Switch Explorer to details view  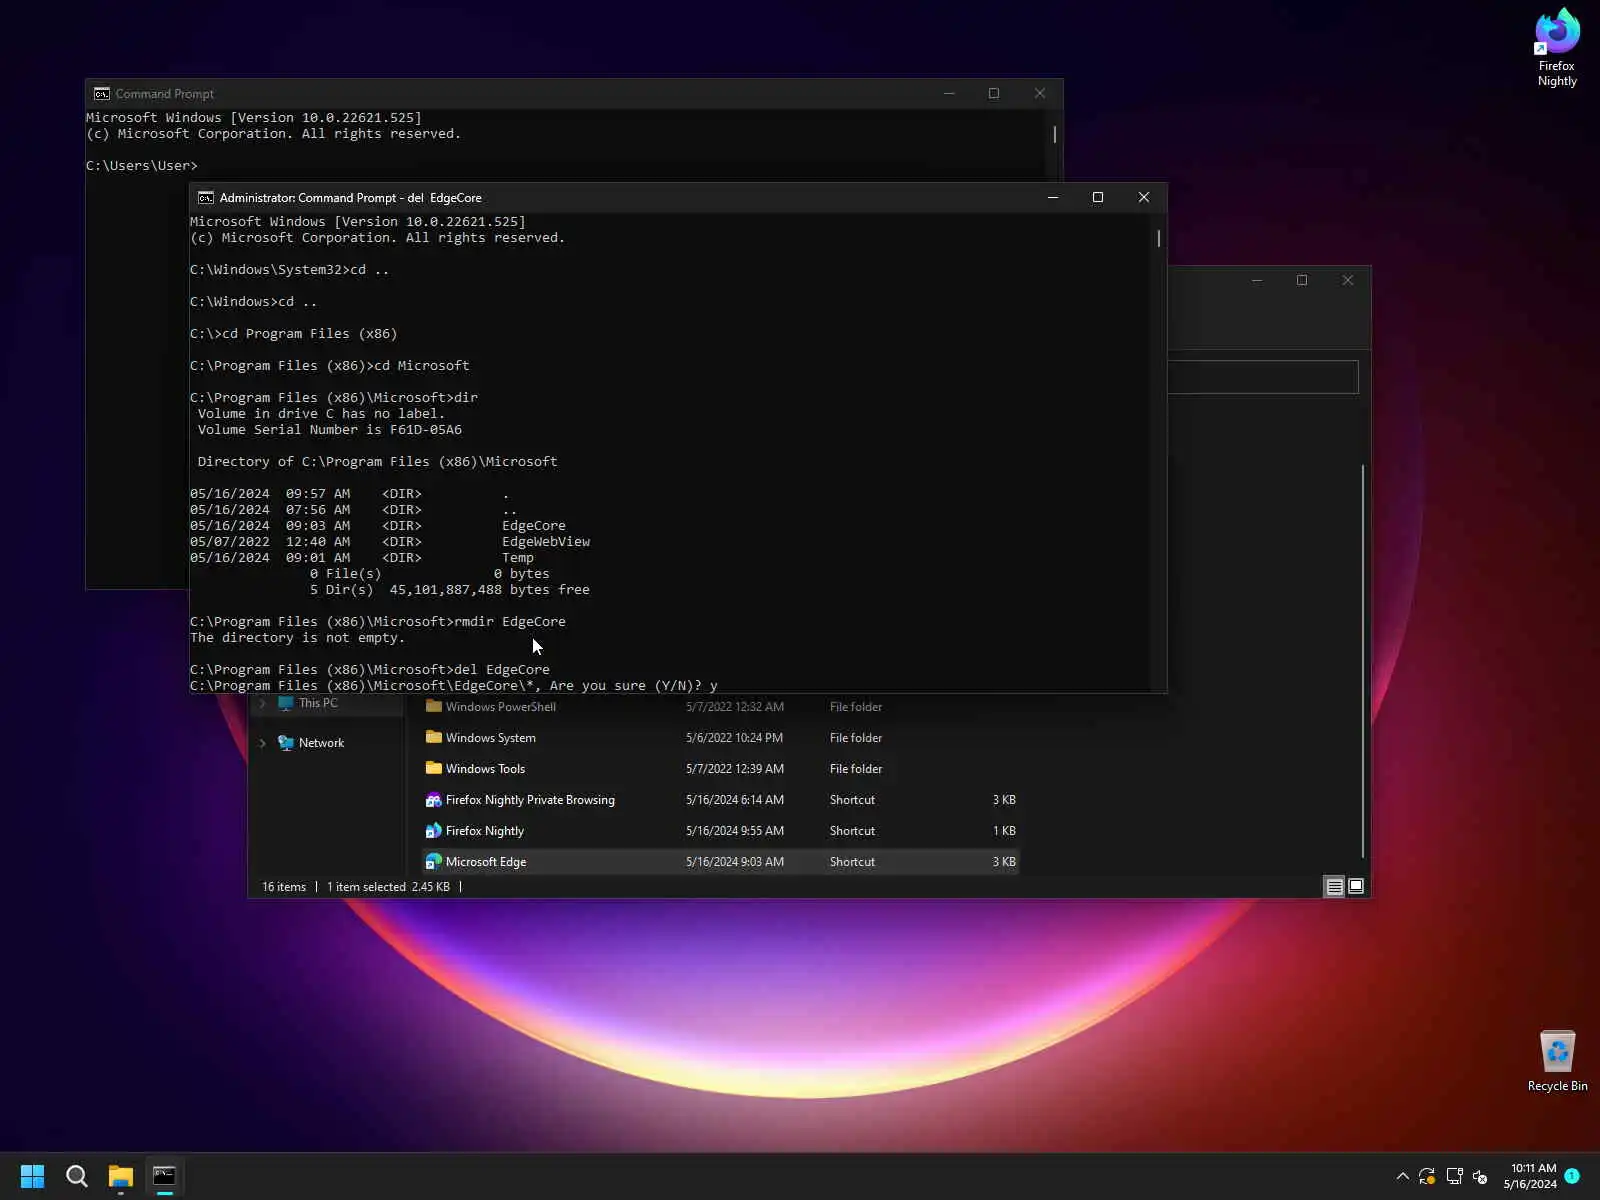pos(1334,887)
